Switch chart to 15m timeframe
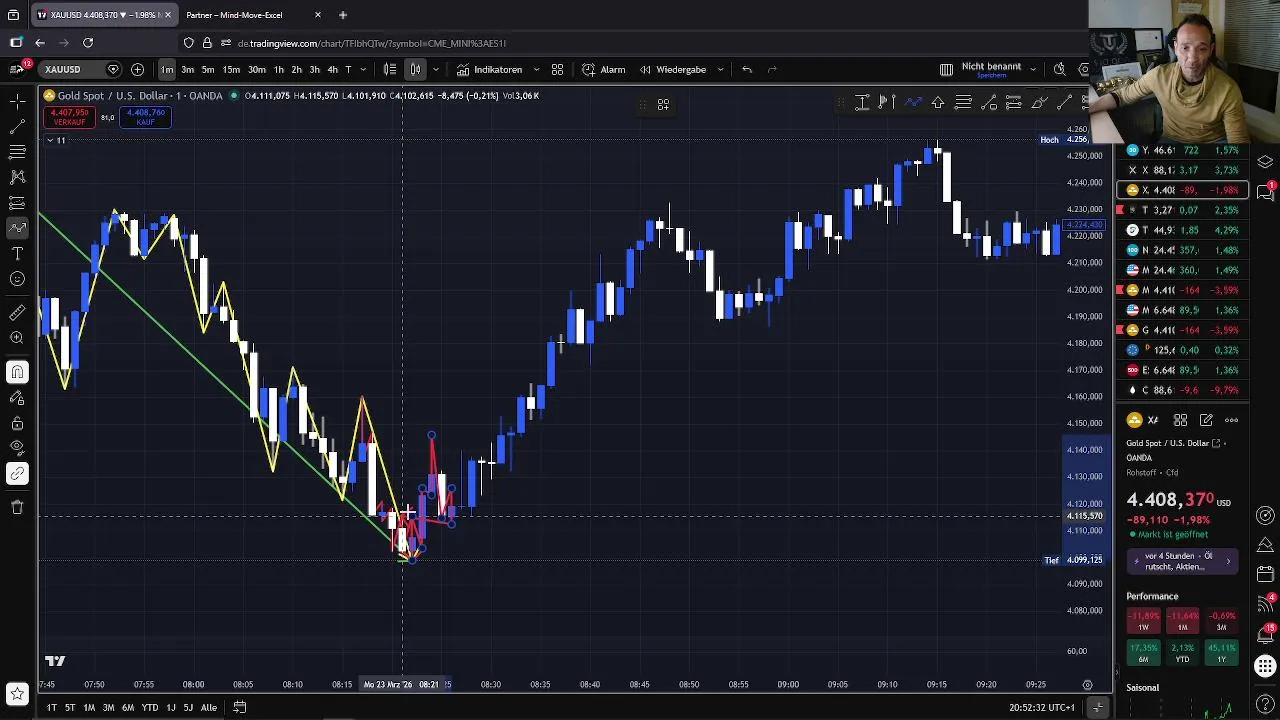This screenshot has height=720, width=1280. pos(231,69)
